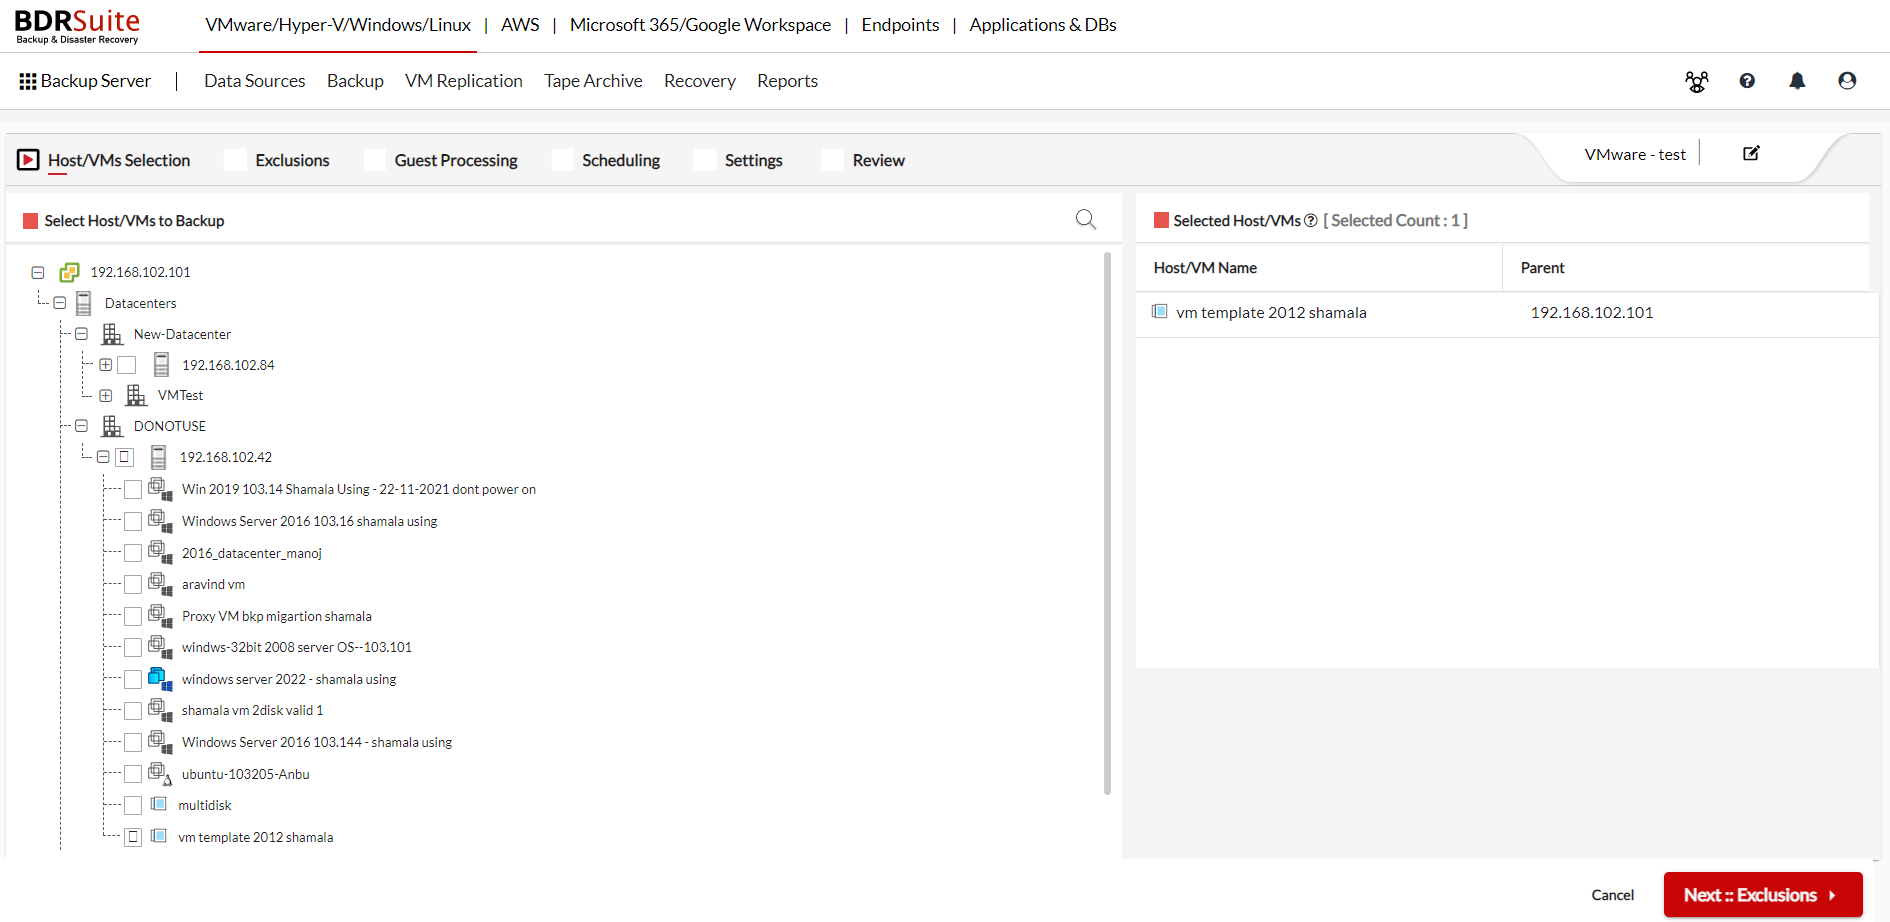Open the Endpoints section

pyautogui.click(x=900, y=25)
